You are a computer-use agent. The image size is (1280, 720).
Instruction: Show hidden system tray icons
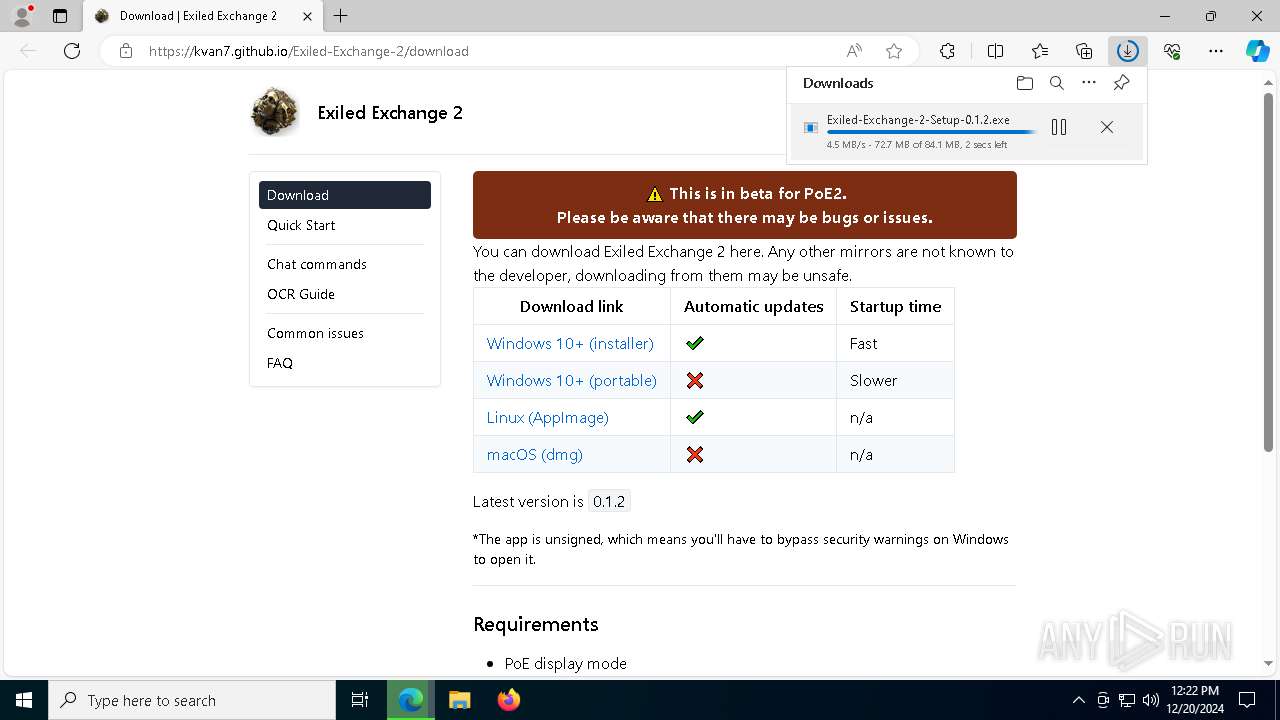(x=1079, y=700)
